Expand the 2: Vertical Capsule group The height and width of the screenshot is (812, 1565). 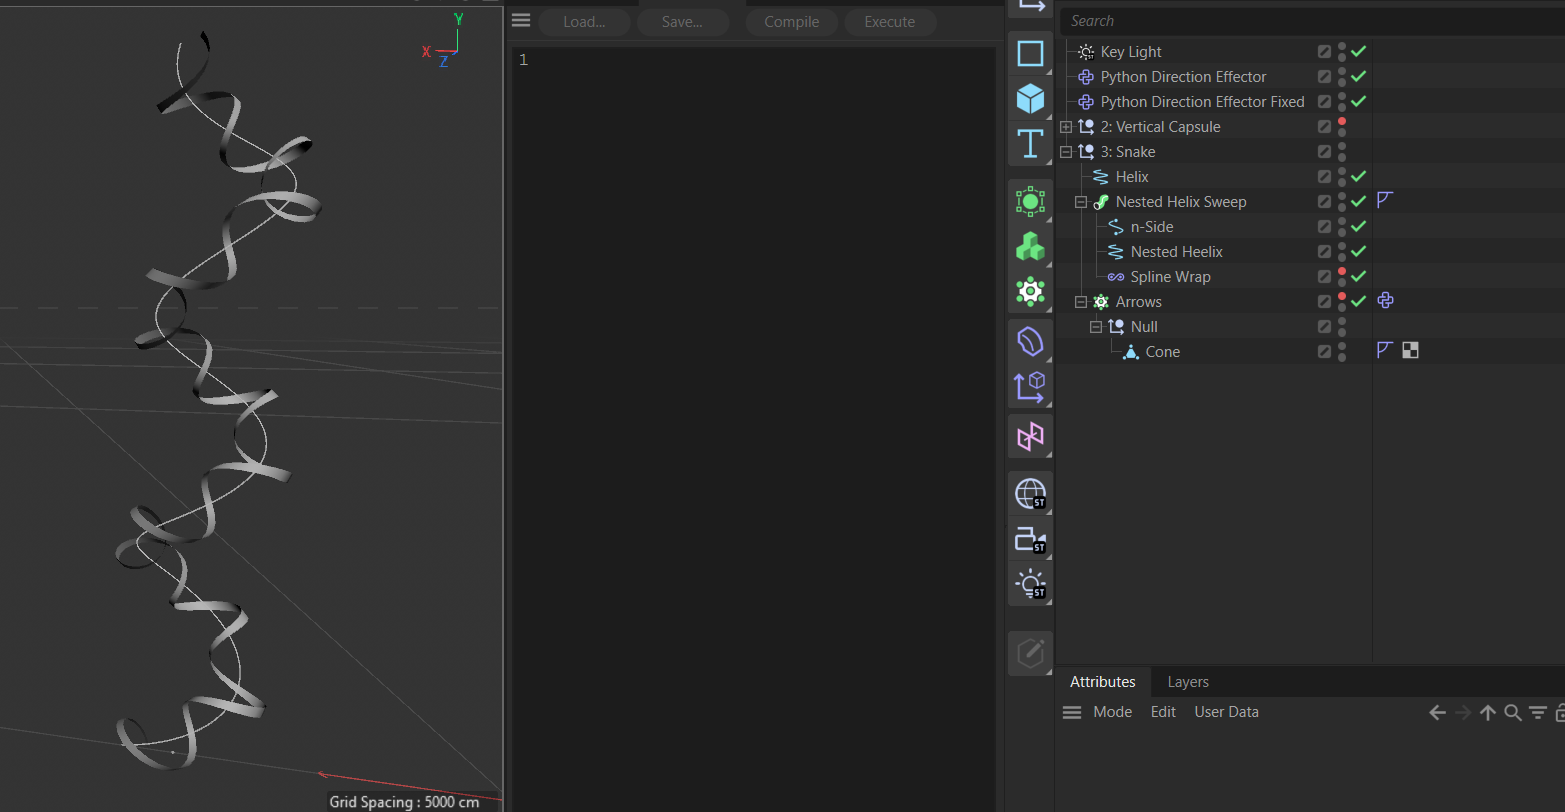(1066, 127)
